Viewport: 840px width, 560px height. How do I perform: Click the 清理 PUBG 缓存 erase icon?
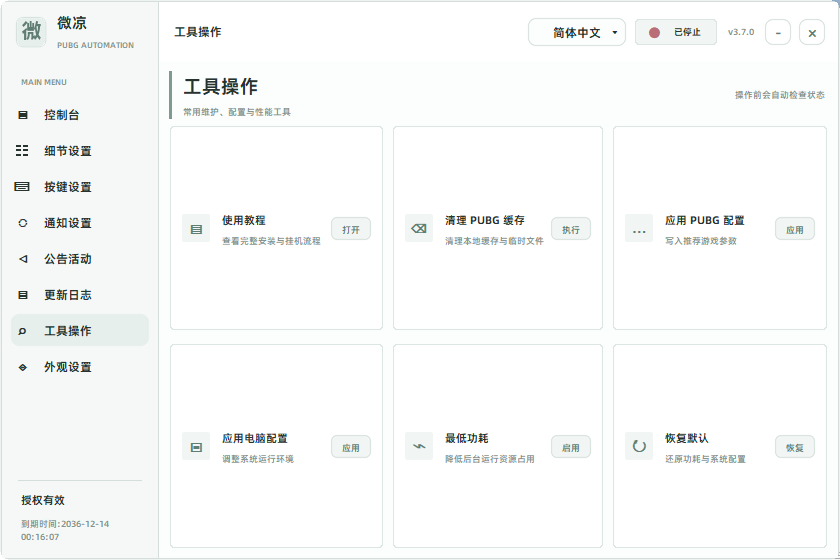[x=418, y=229]
